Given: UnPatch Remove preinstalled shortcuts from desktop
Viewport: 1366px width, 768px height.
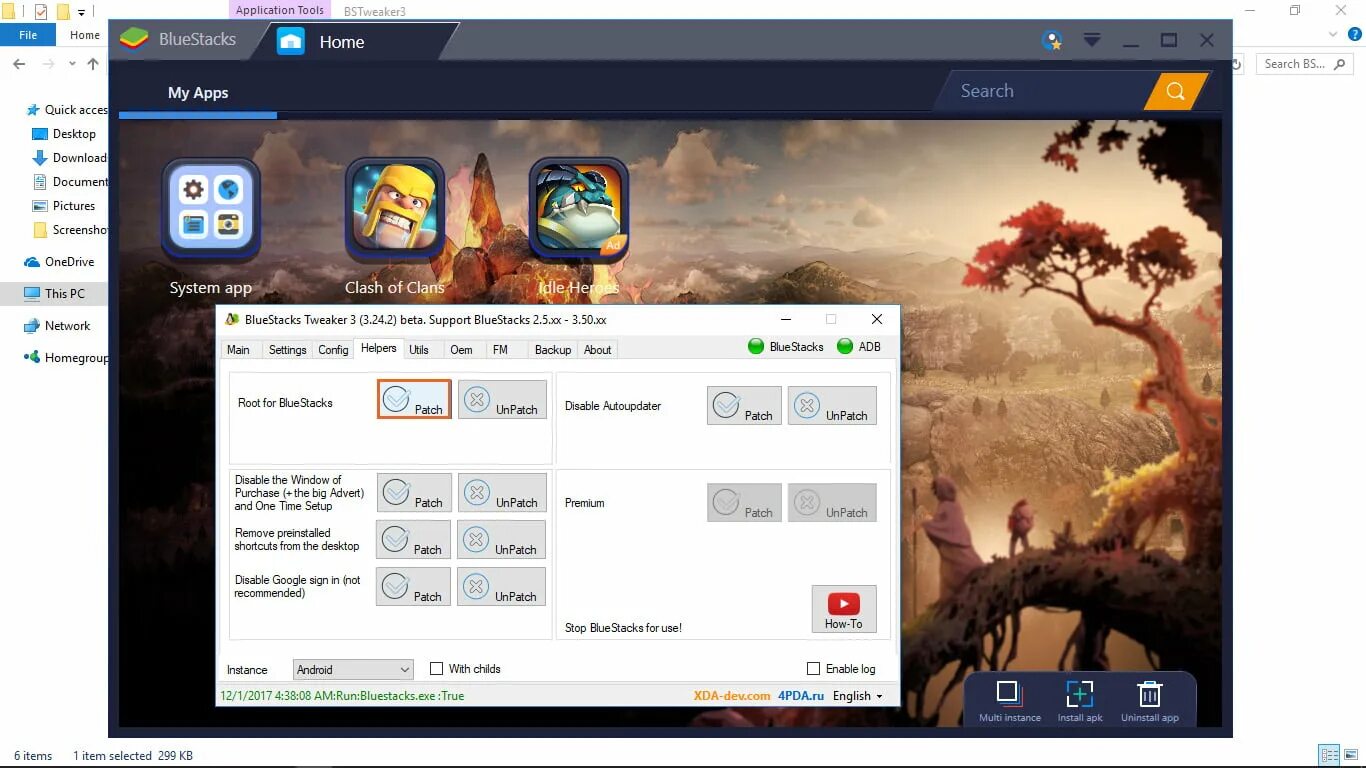Looking at the screenshot, I should [x=502, y=539].
